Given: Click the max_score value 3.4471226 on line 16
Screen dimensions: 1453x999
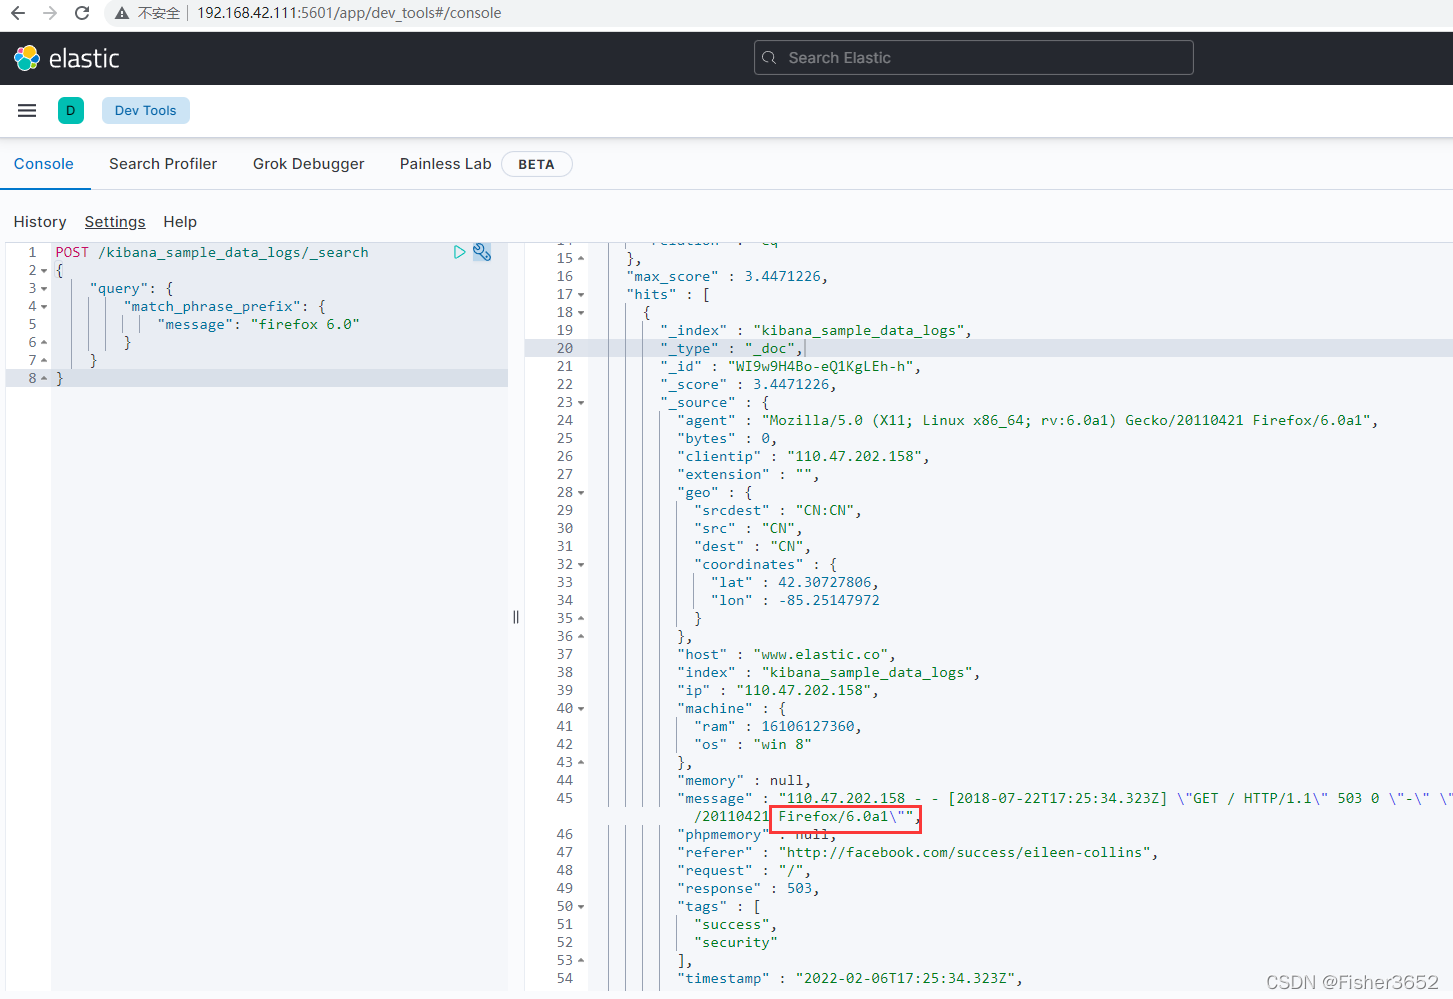Looking at the screenshot, I should pos(782,277).
